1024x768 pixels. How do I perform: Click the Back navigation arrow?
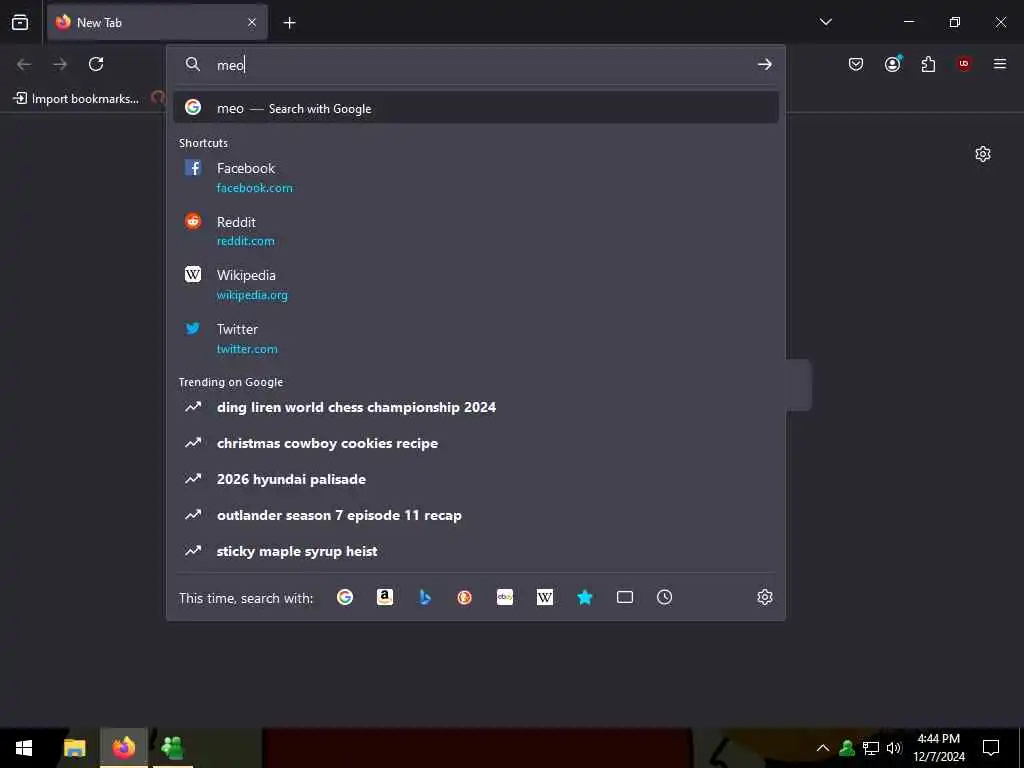[24, 64]
